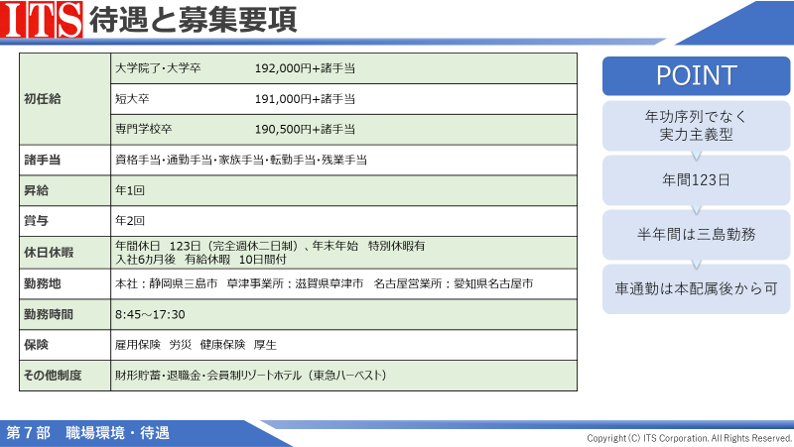Click the 草津事業所：滋賀県草津市 text
Screen dimensions: 794x447
(x=295, y=283)
